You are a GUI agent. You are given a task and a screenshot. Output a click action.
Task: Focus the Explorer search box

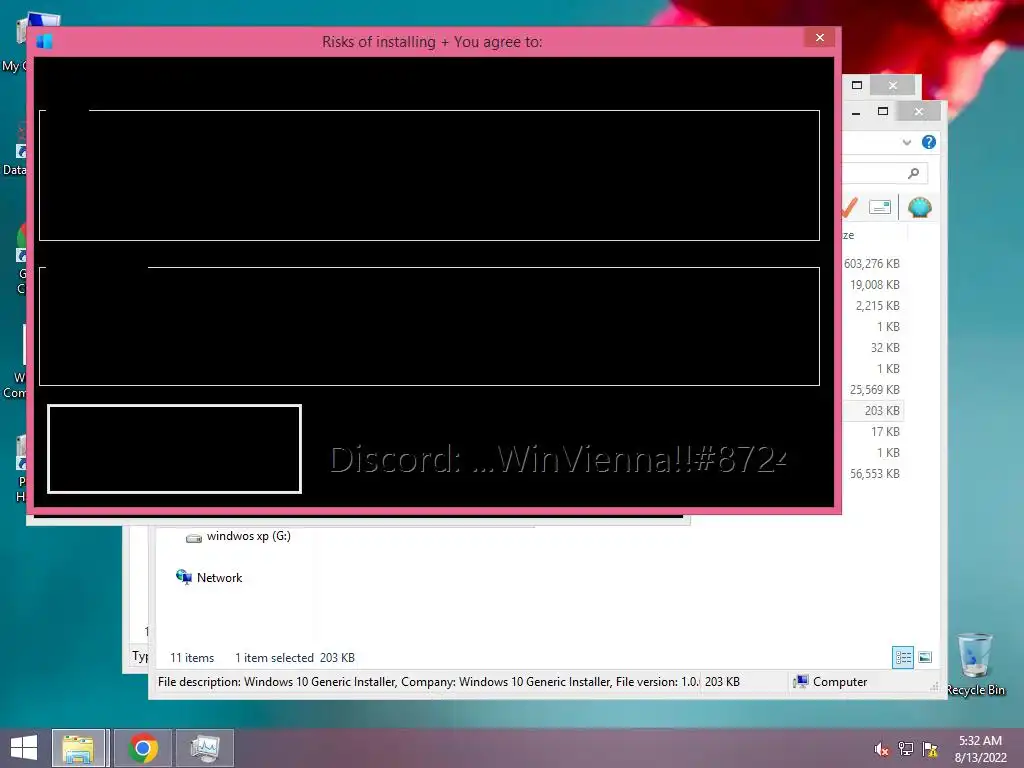pos(885,173)
